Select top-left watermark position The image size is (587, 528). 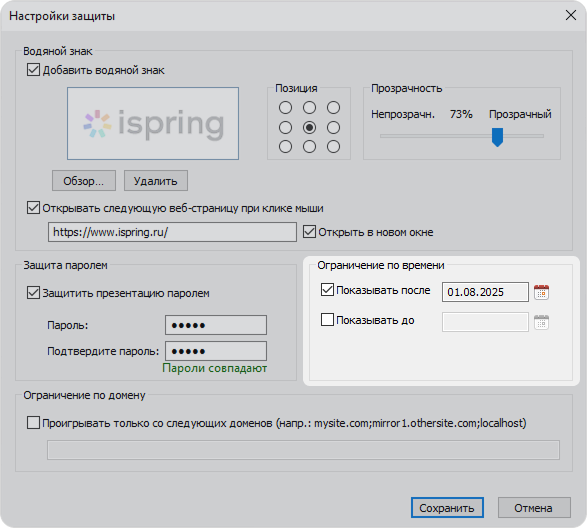285,108
